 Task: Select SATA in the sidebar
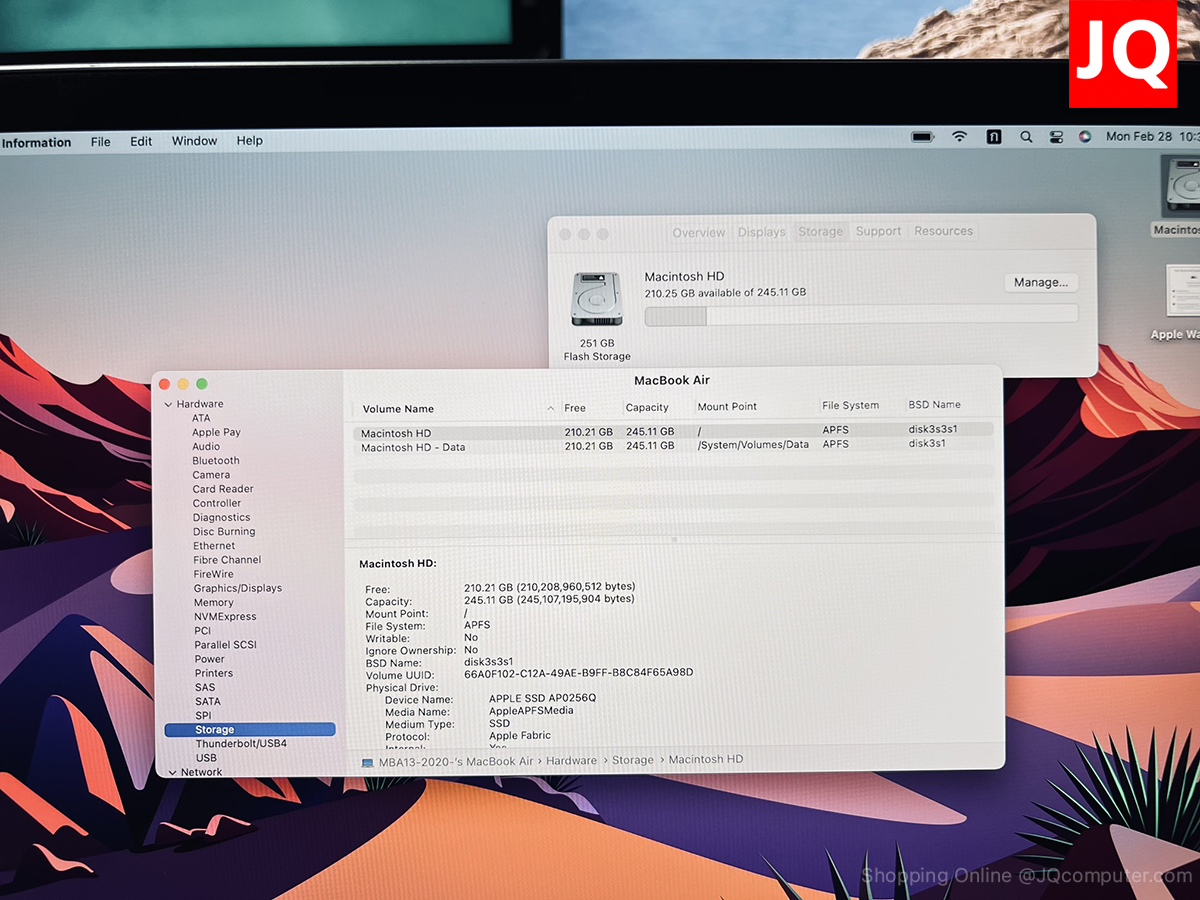tap(208, 701)
